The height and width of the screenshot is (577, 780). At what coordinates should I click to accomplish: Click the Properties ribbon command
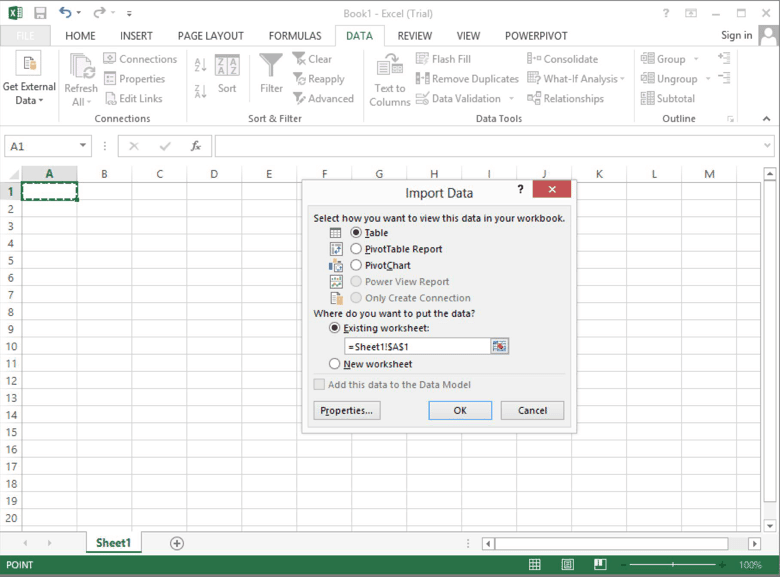point(134,79)
